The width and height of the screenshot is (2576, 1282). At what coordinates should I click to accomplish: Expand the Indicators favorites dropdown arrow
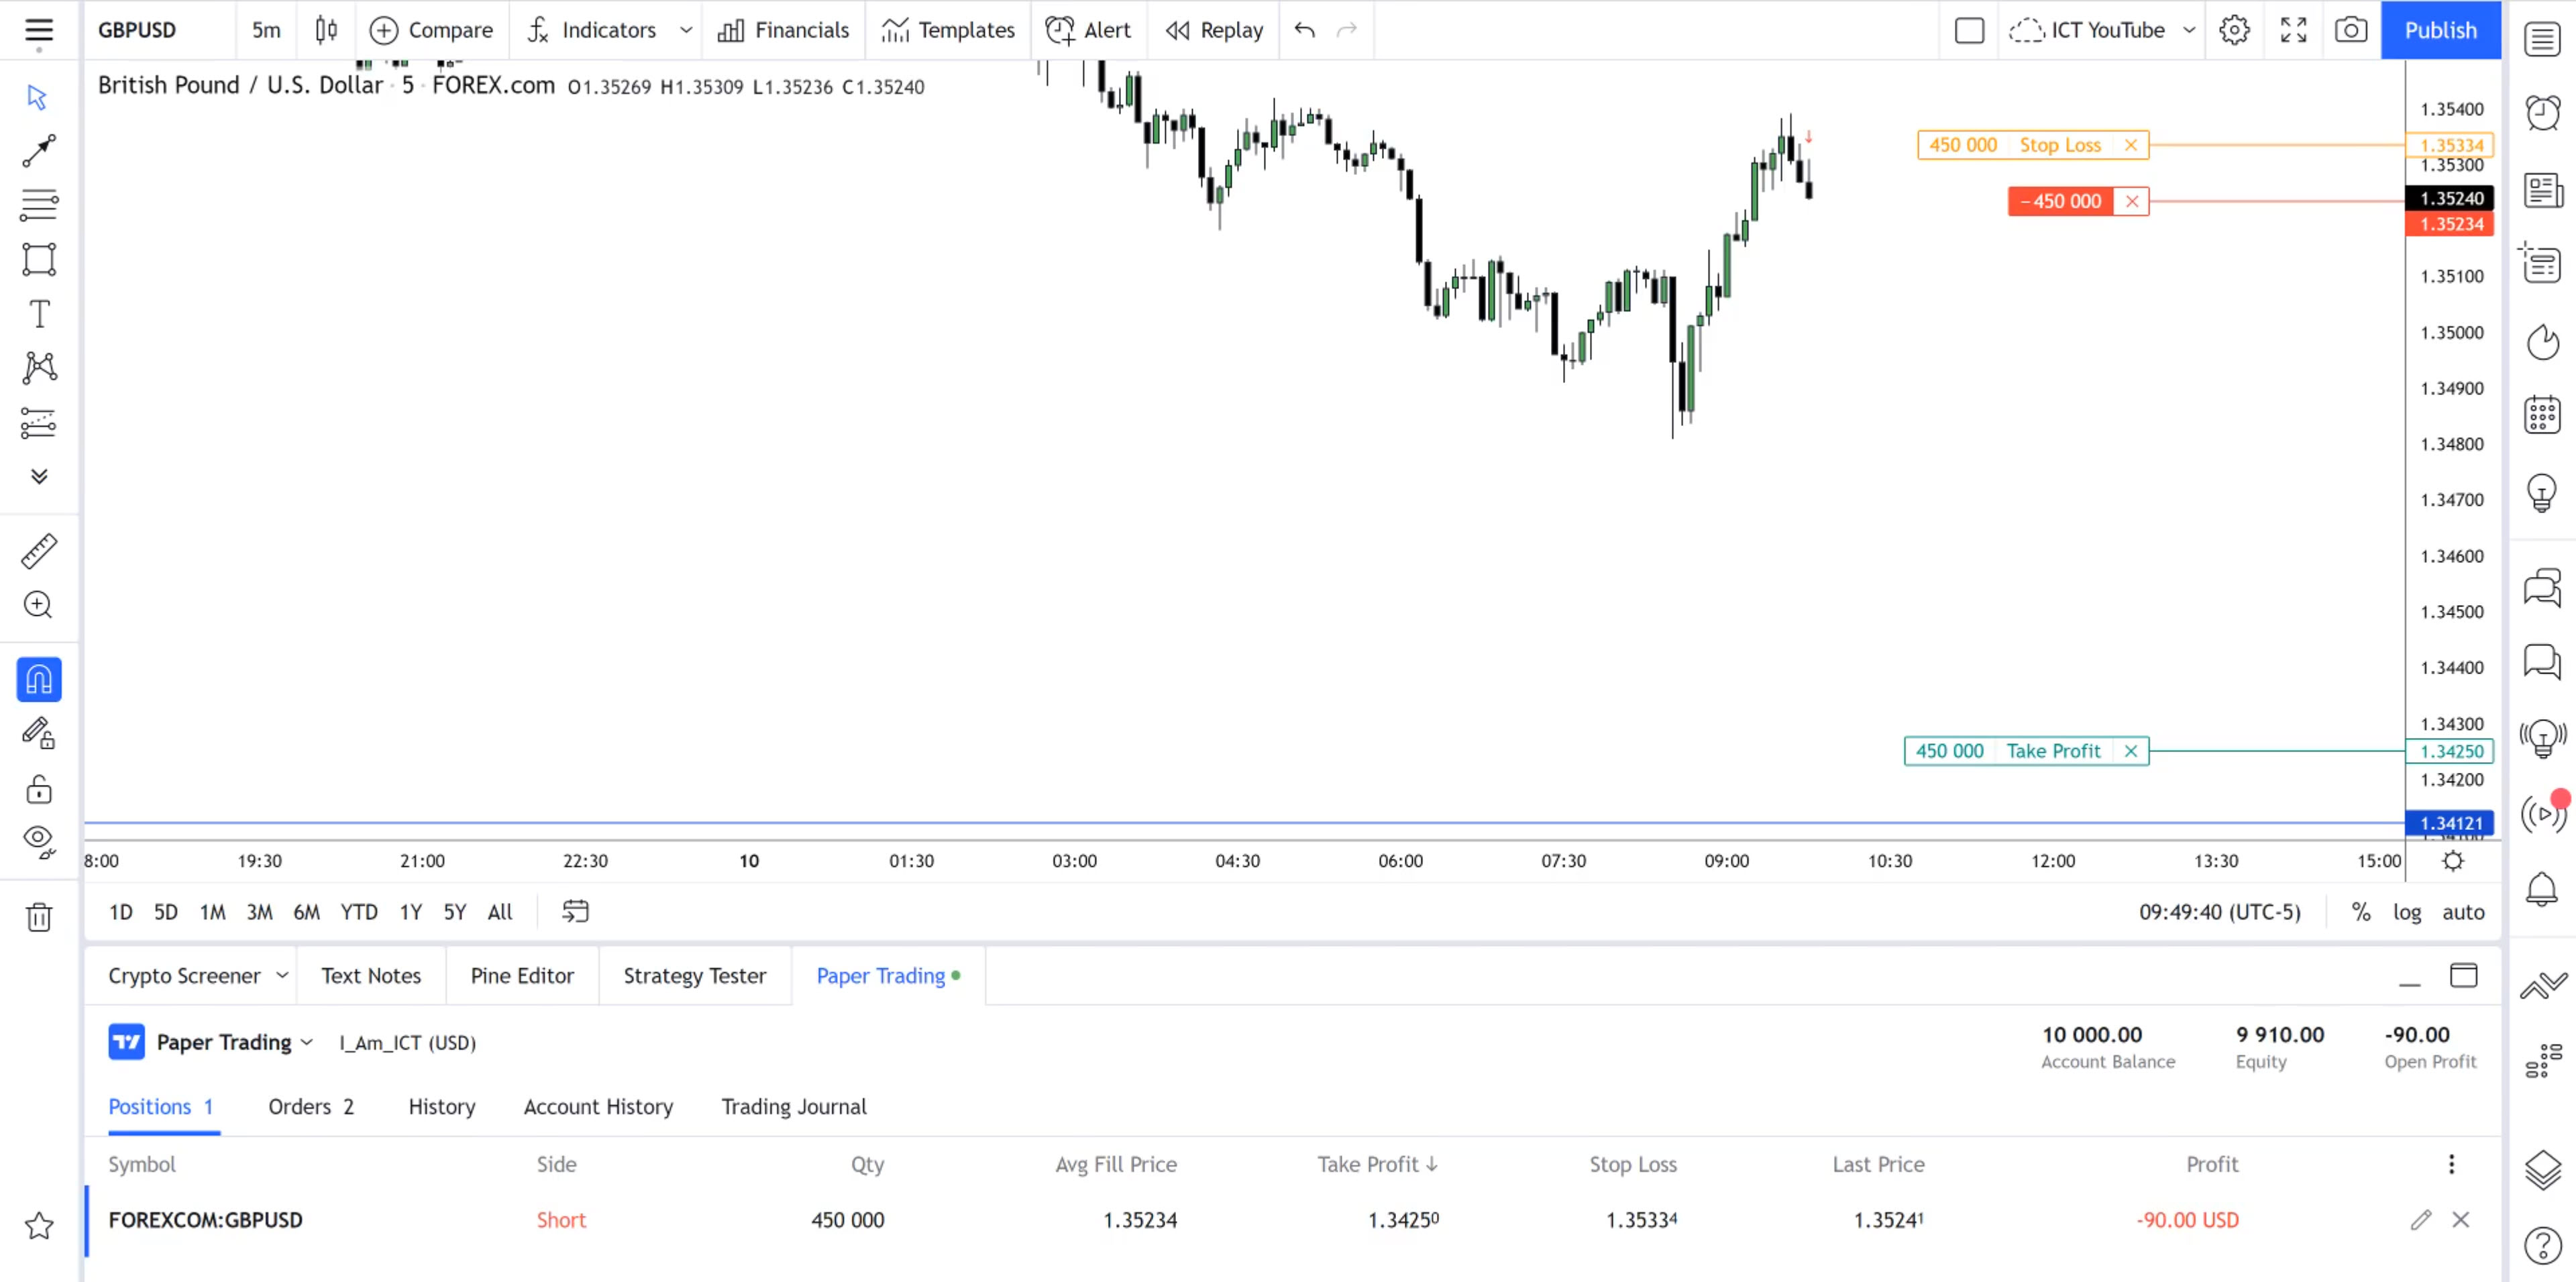(686, 30)
